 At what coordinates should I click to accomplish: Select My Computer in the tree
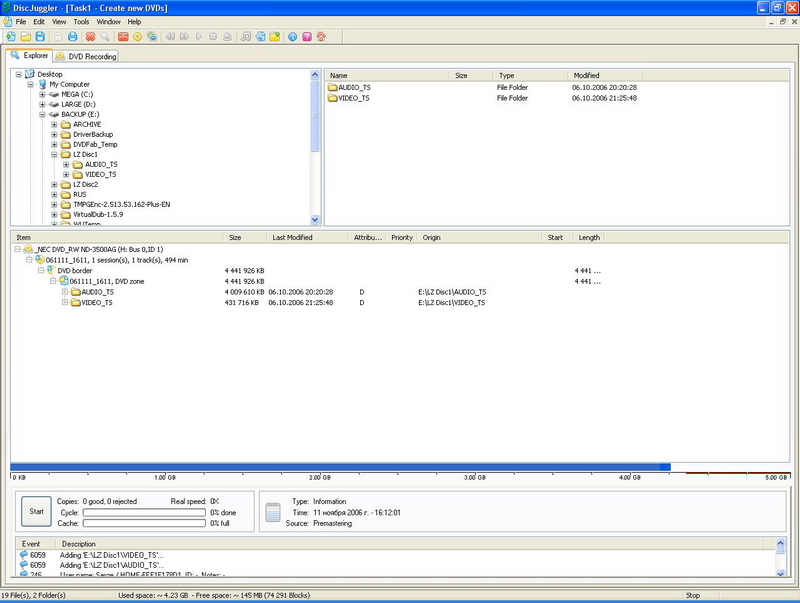tap(69, 85)
